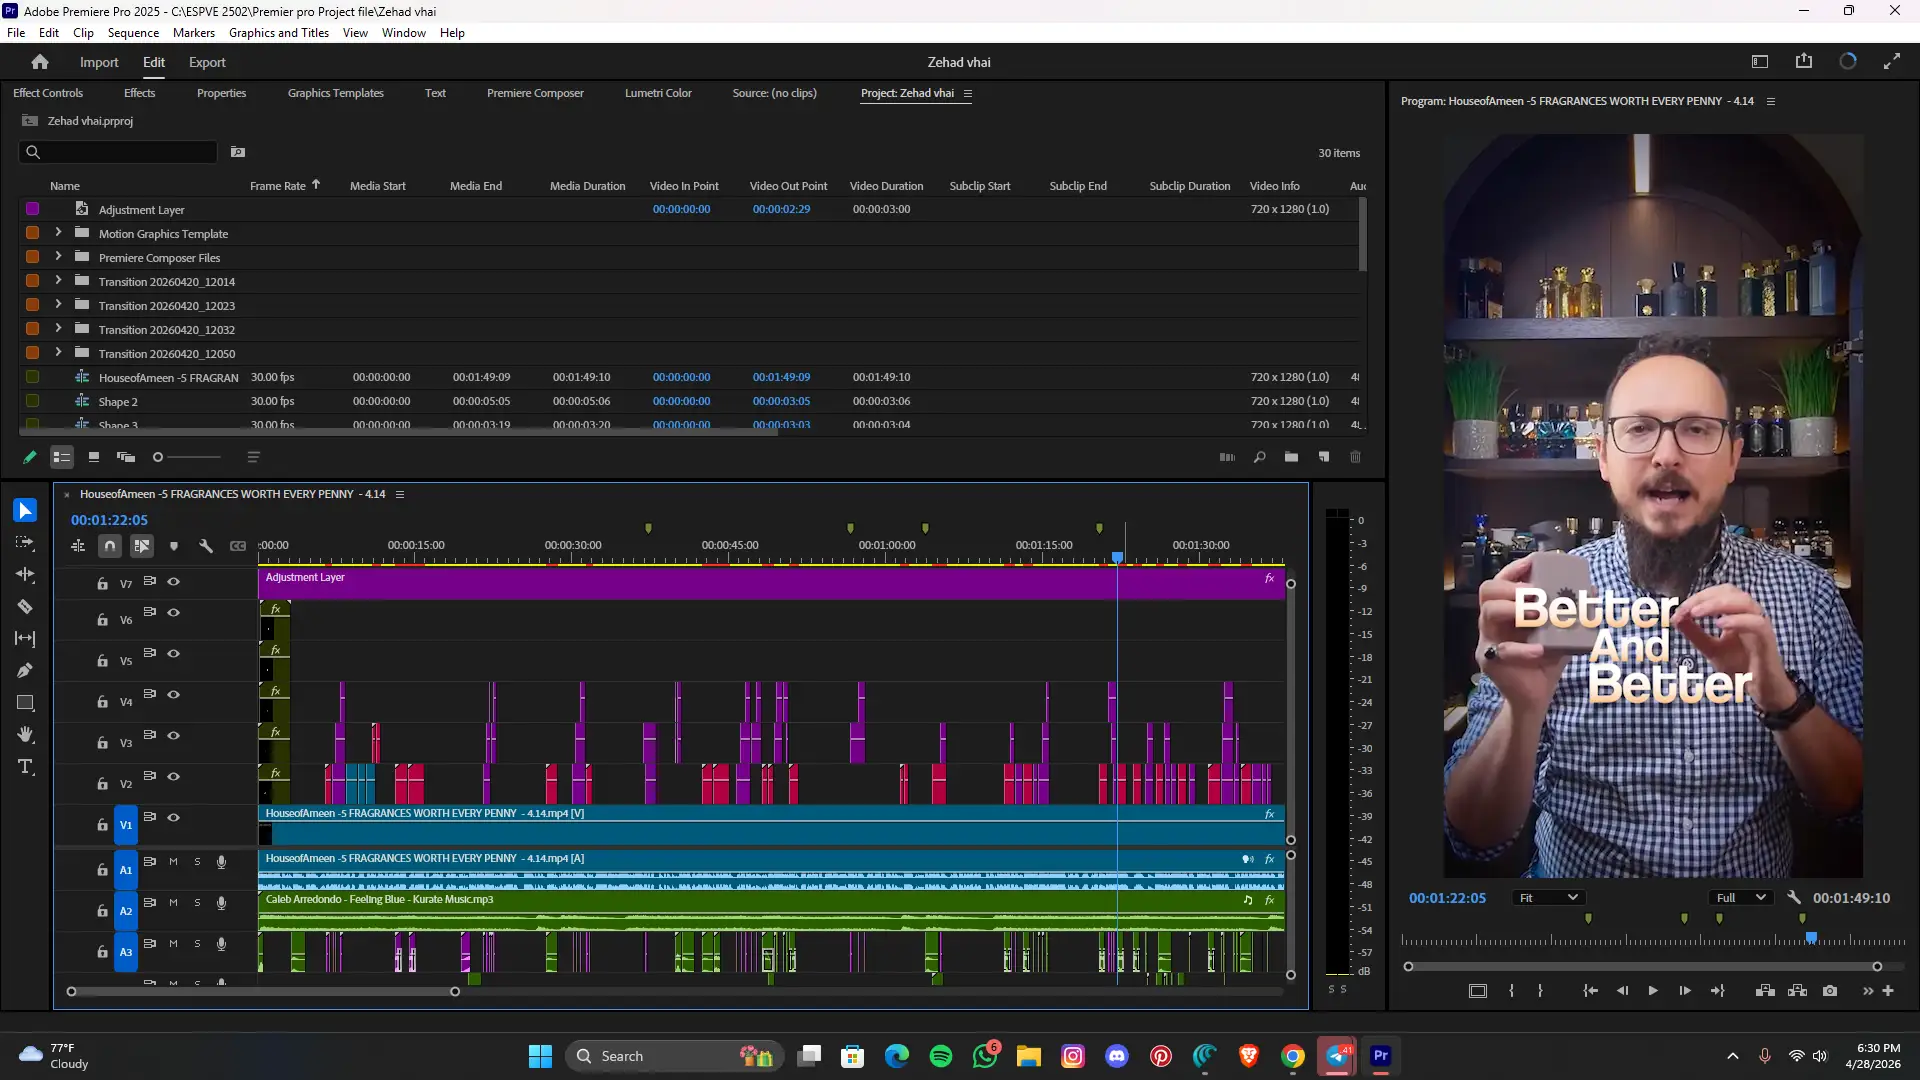Open the Fit zoom level dropdown
This screenshot has height=1080, width=1920.
click(1547, 898)
